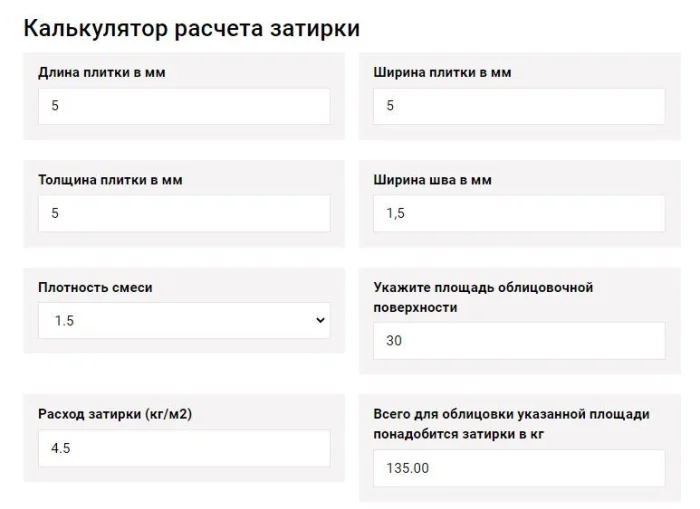700x509 pixels.
Task: Click the Длина плитки в мм label
Action: 102,73
